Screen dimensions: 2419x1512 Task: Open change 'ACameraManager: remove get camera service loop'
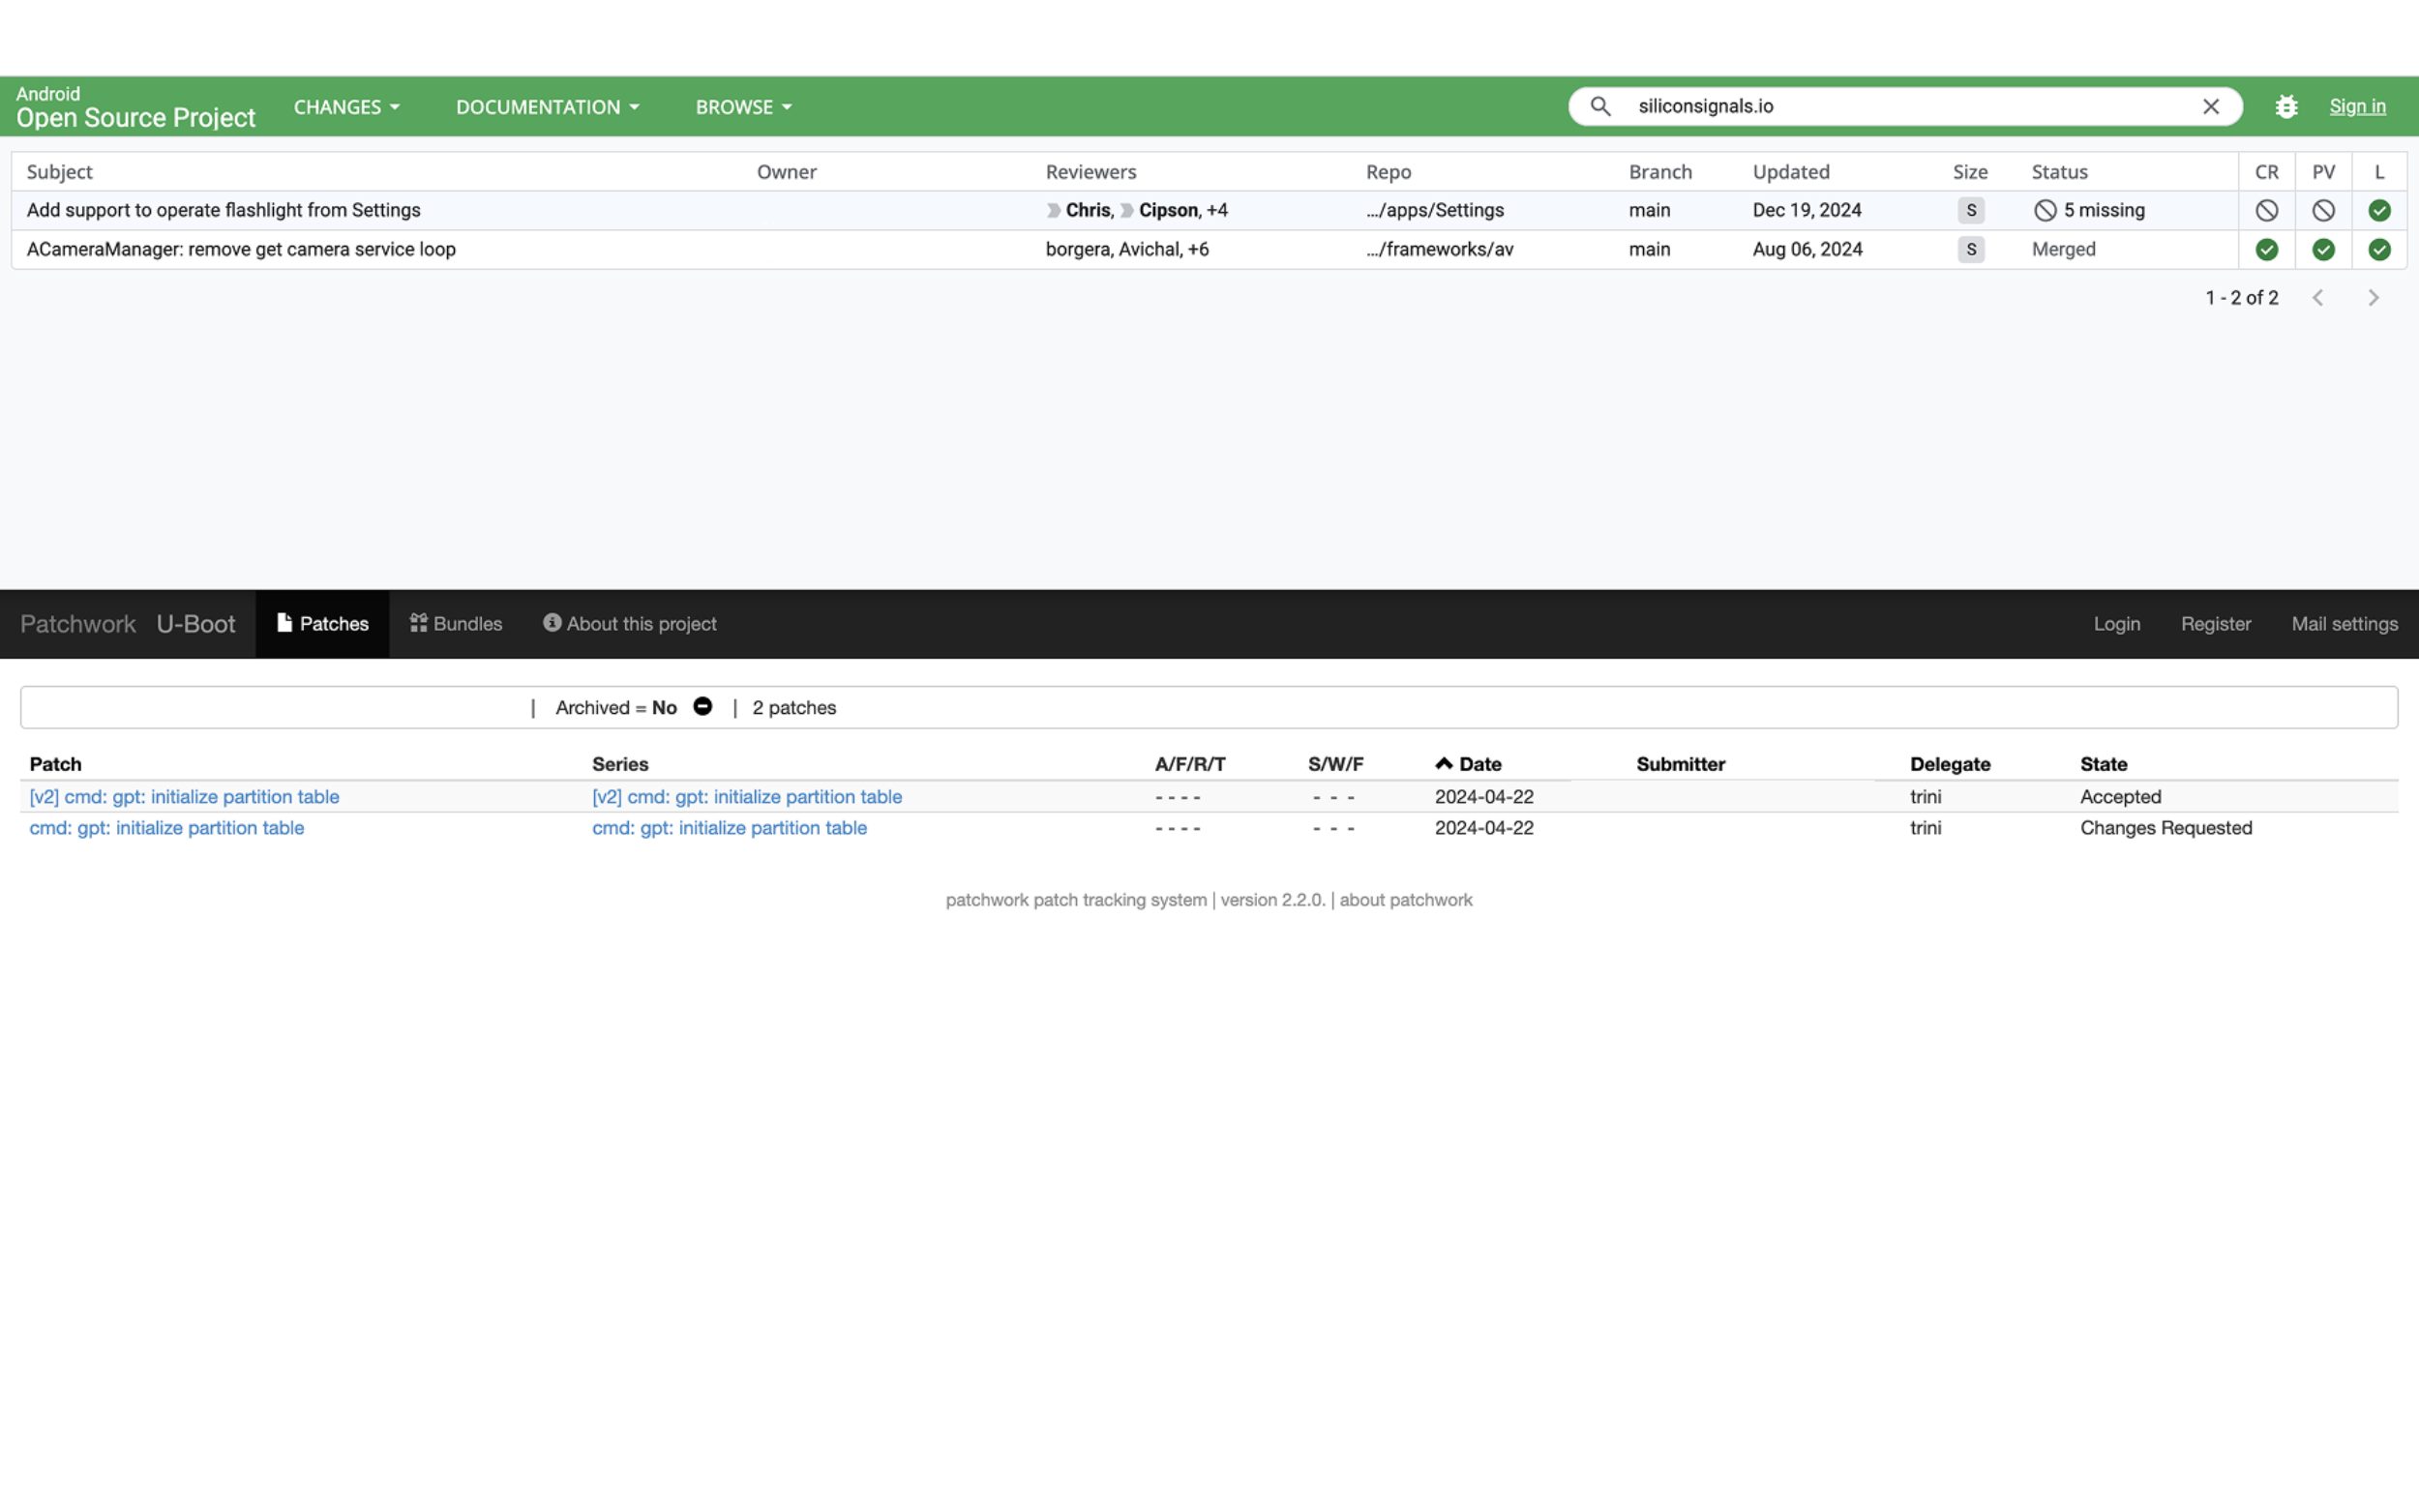click(x=241, y=249)
